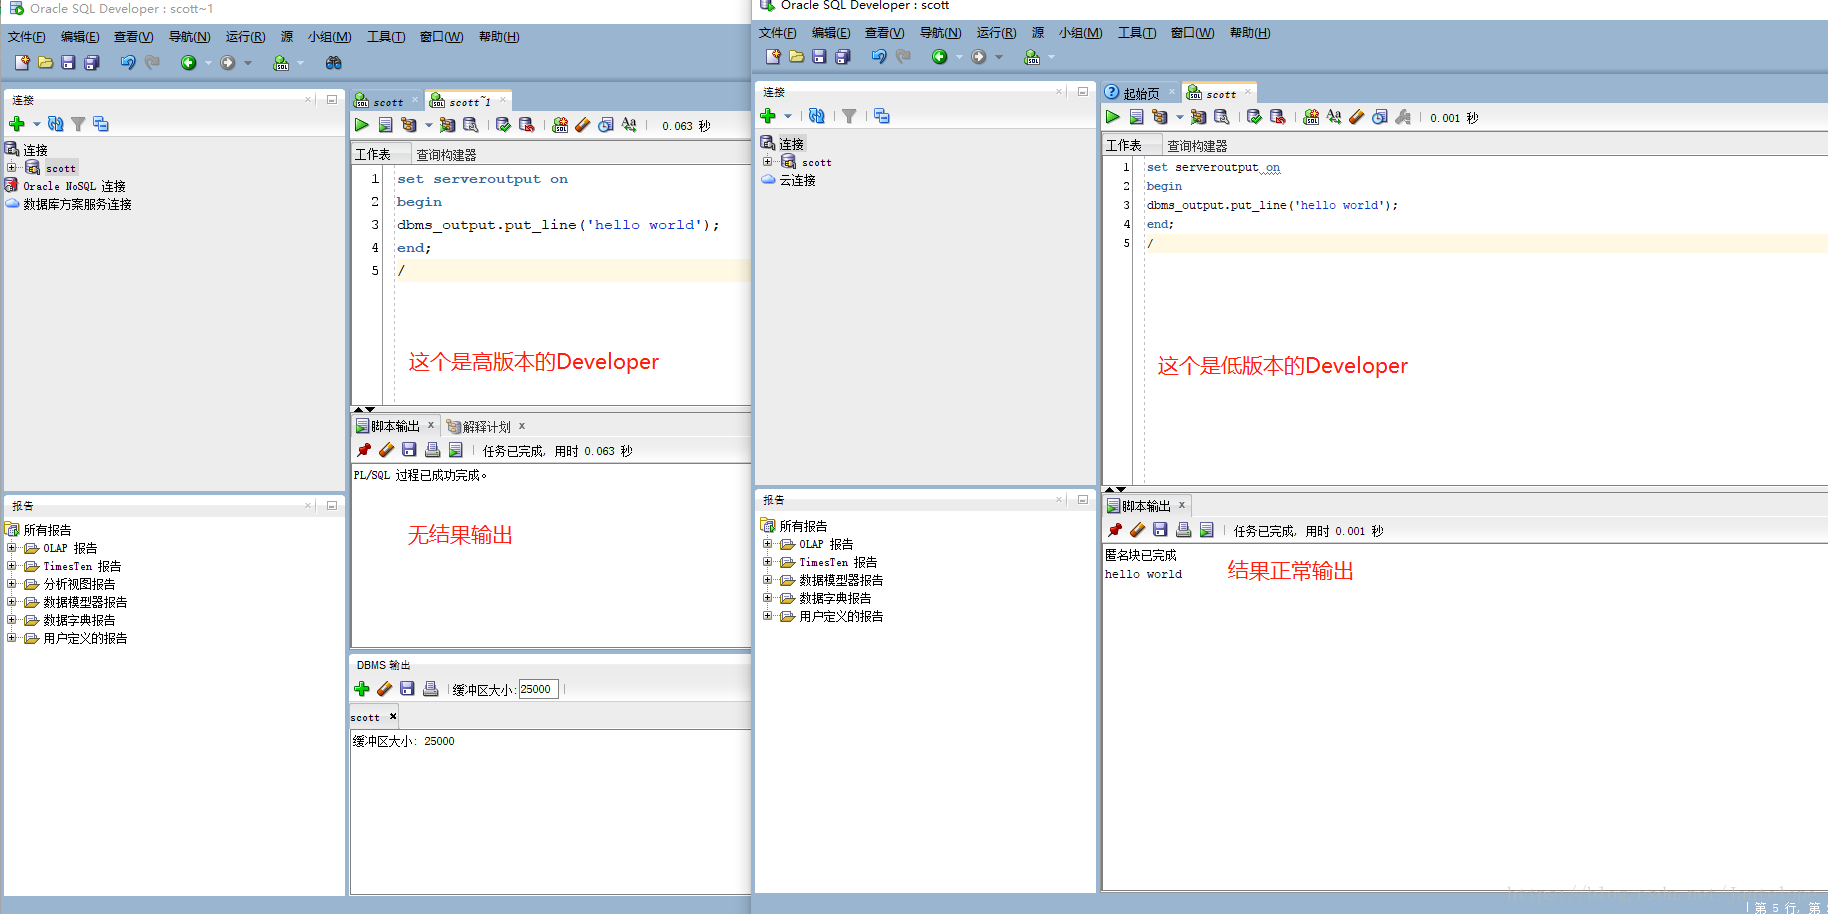Open SQL worksheet dropdown arrow in right window toolbar
This screenshot has width=1828, height=914.
1051,57
